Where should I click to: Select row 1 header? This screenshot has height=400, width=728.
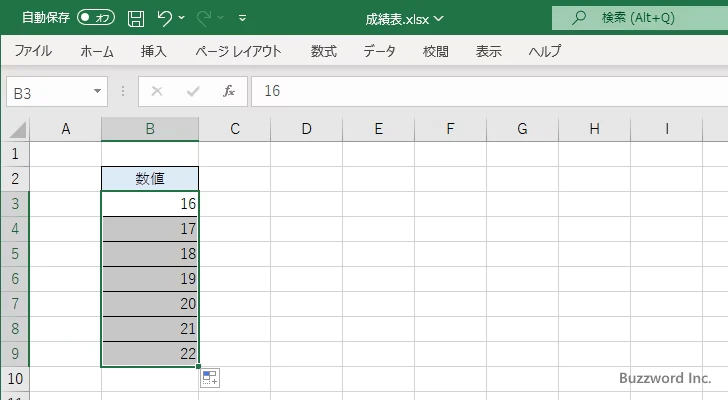coord(15,154)
